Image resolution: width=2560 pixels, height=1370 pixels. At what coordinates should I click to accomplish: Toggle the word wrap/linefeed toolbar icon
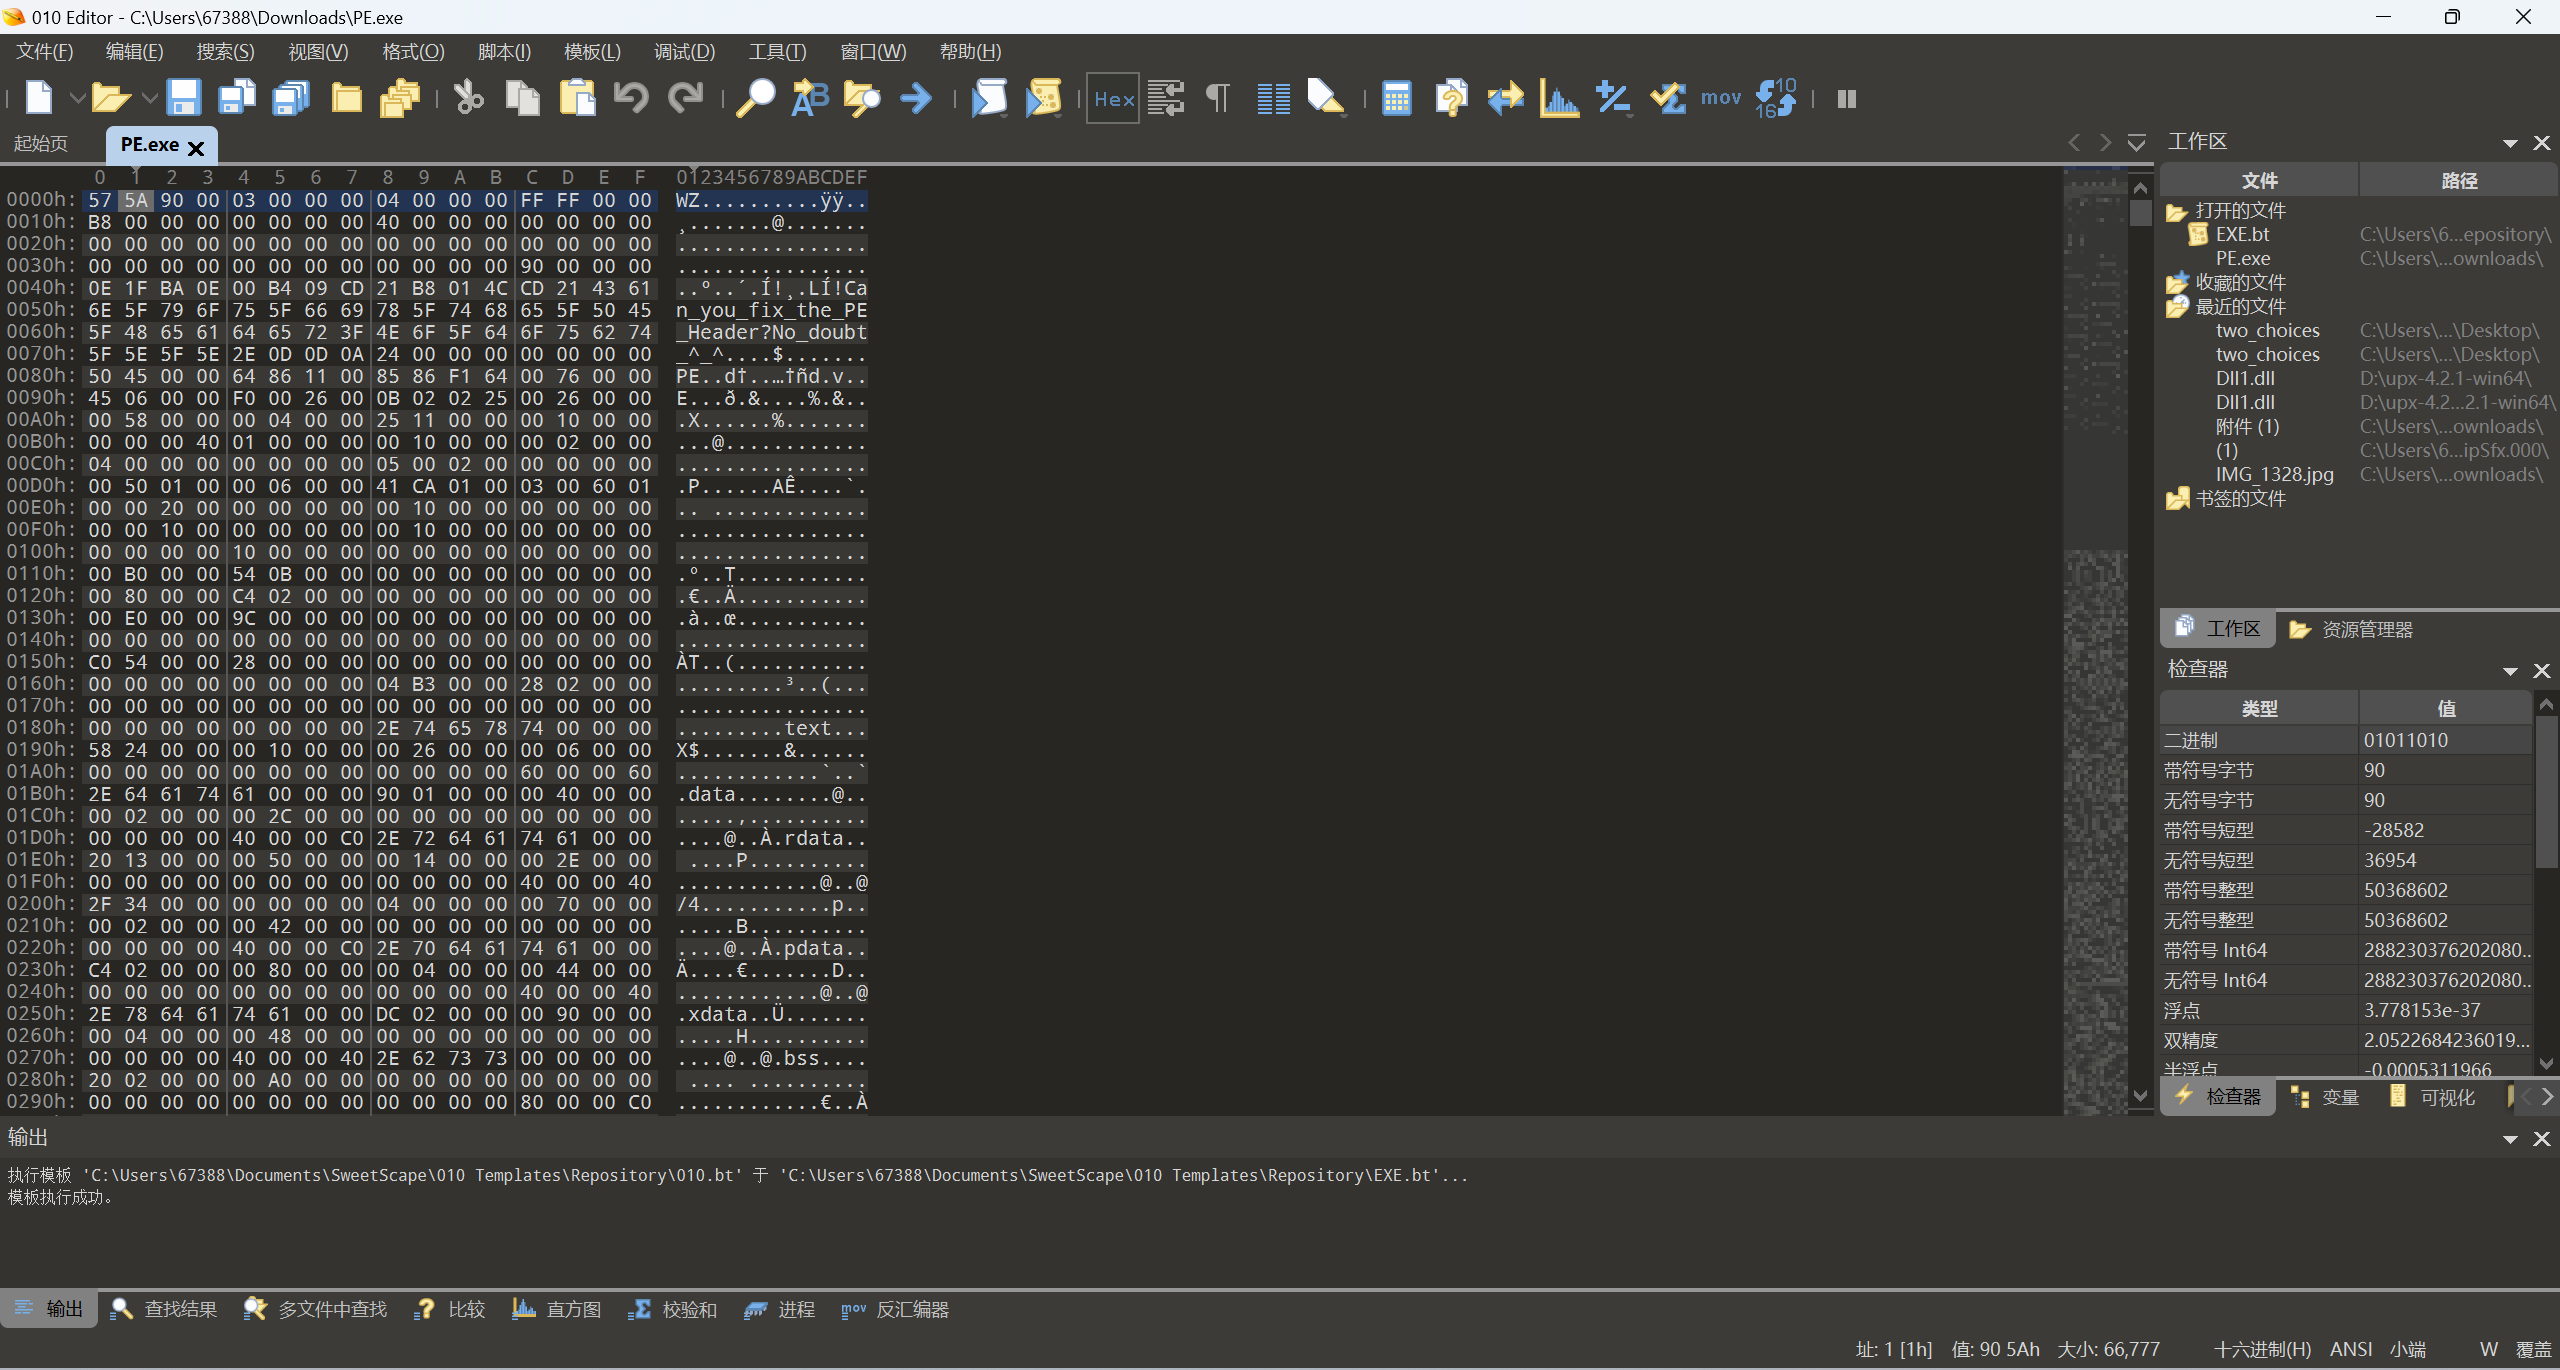(1165, 98)
